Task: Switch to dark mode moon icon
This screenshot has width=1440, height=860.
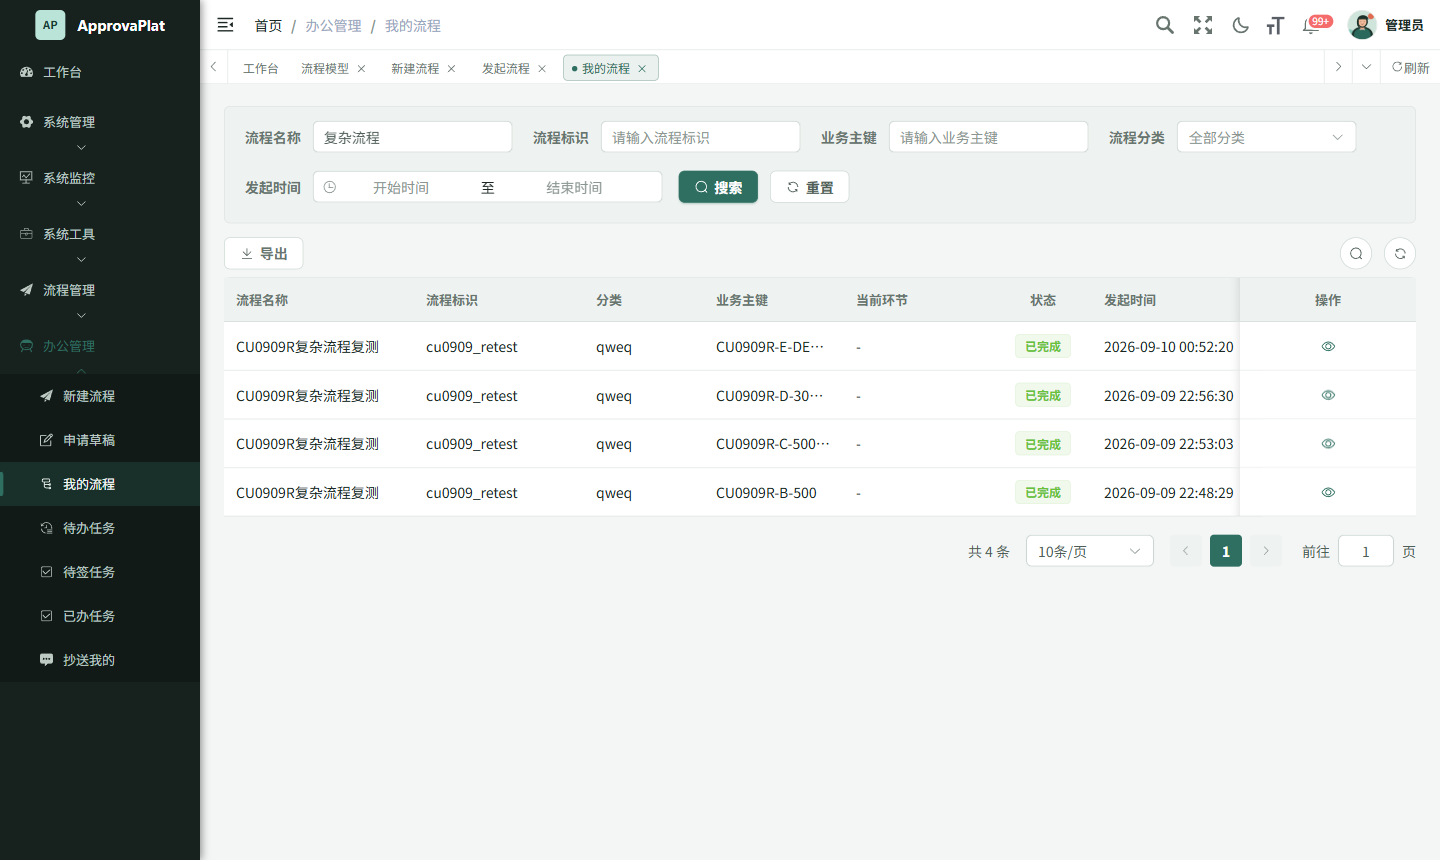Action: 1241,25
